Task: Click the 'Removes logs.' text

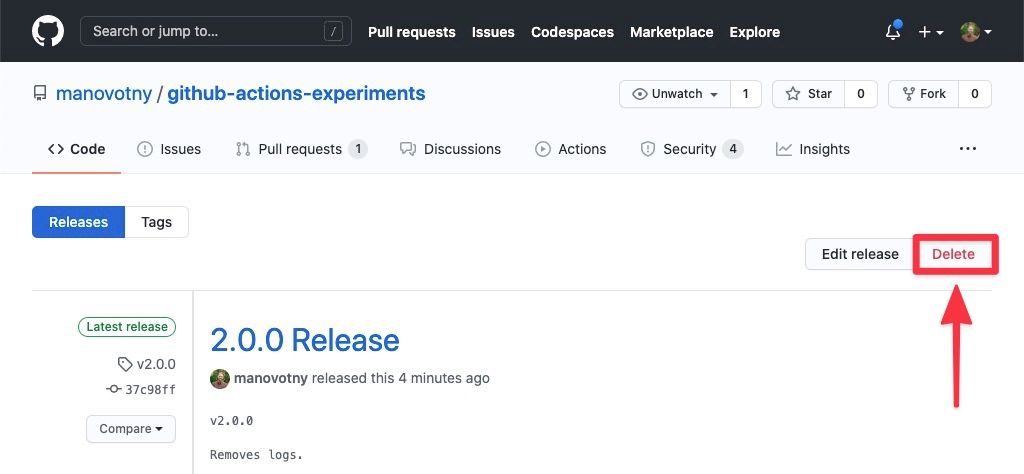Action: 257,454
